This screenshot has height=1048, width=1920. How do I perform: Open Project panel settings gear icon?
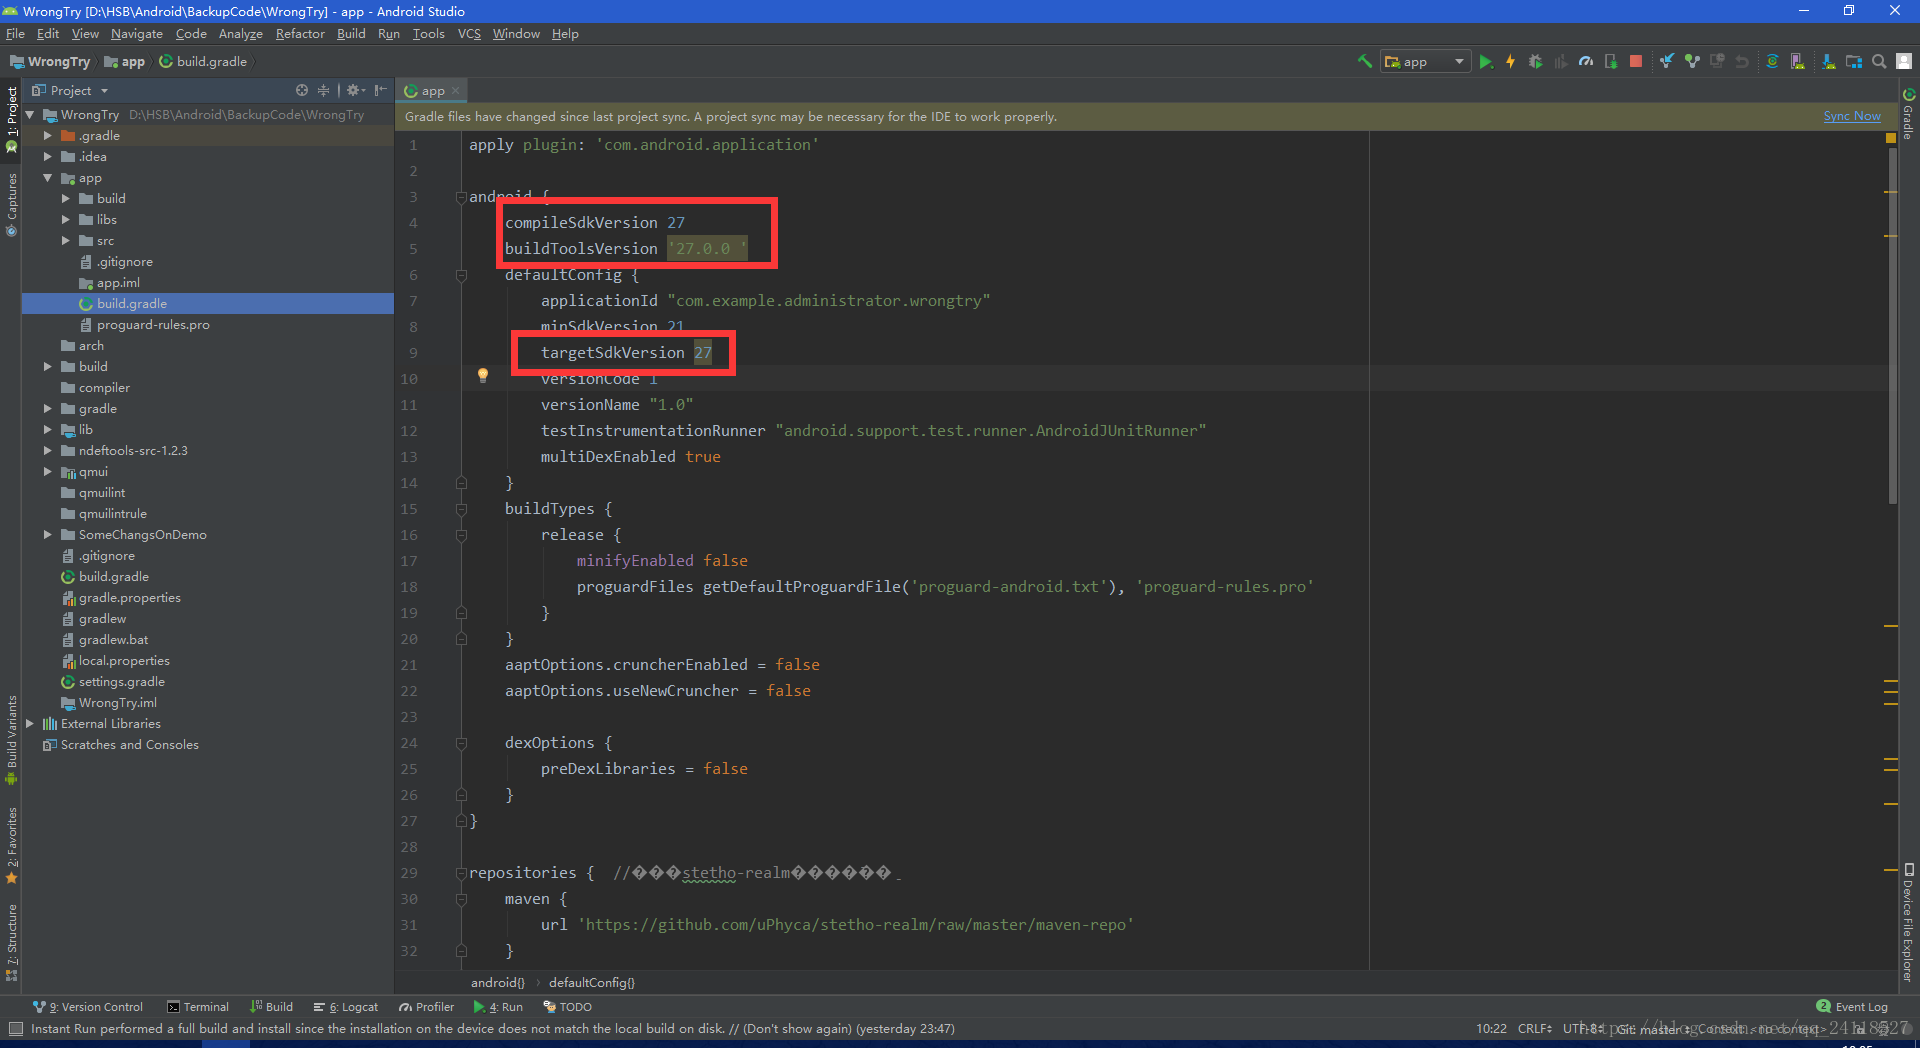354,90
